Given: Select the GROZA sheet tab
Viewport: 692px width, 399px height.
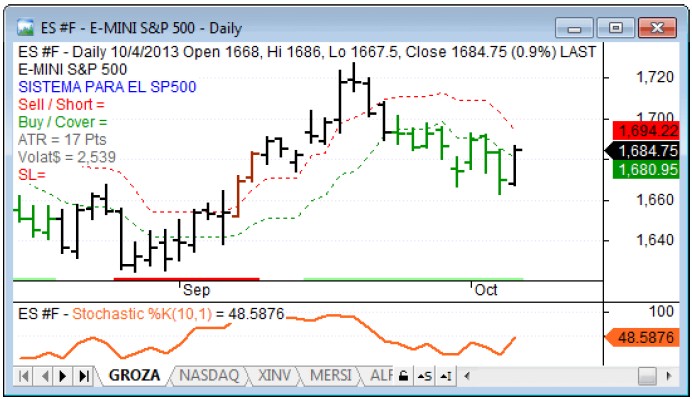Looking at the screenshot, I should tap(134, 376).
